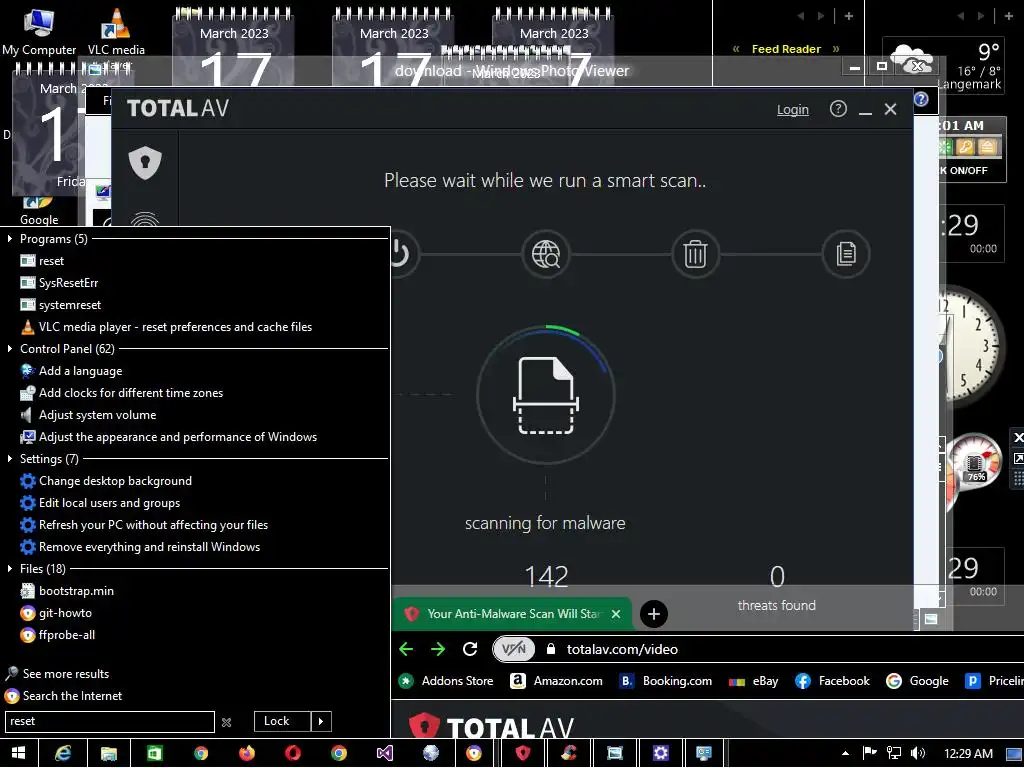Open the fingerprint icon in TotalAV sidebar
Image resolution: width=1024 pixels, height=768 pixels.
pyautogui.click(x=145, y=219)
